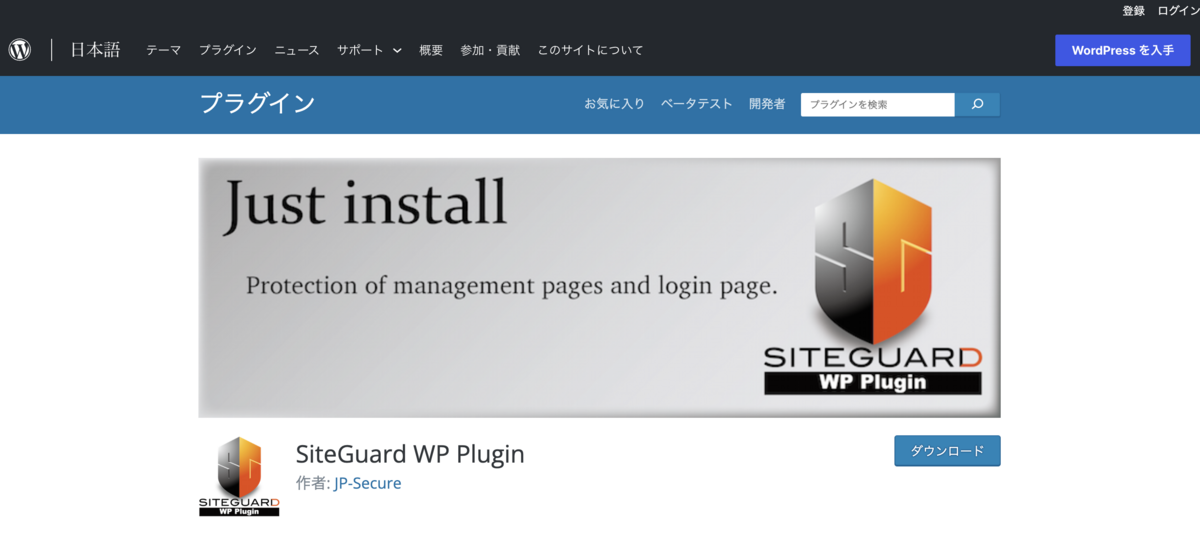
Task: Go to the ニュース menu item
Action: (x=296, y=50)
